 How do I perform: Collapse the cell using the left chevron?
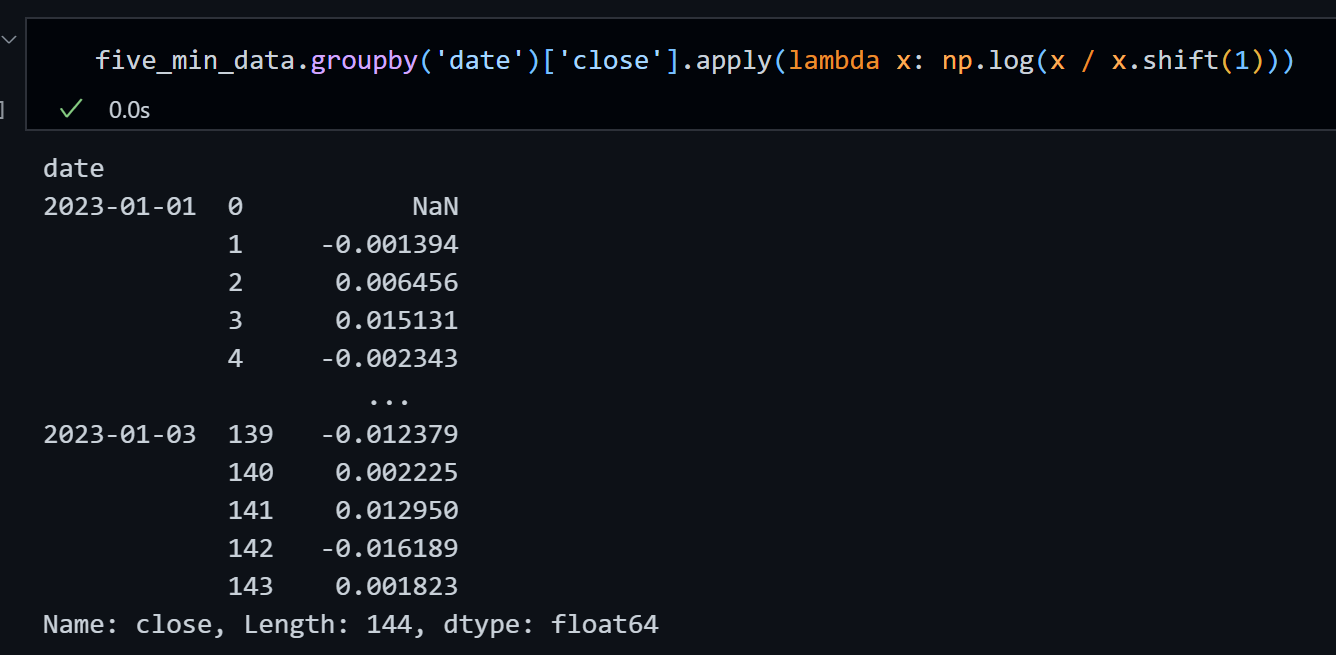[9, 39]
